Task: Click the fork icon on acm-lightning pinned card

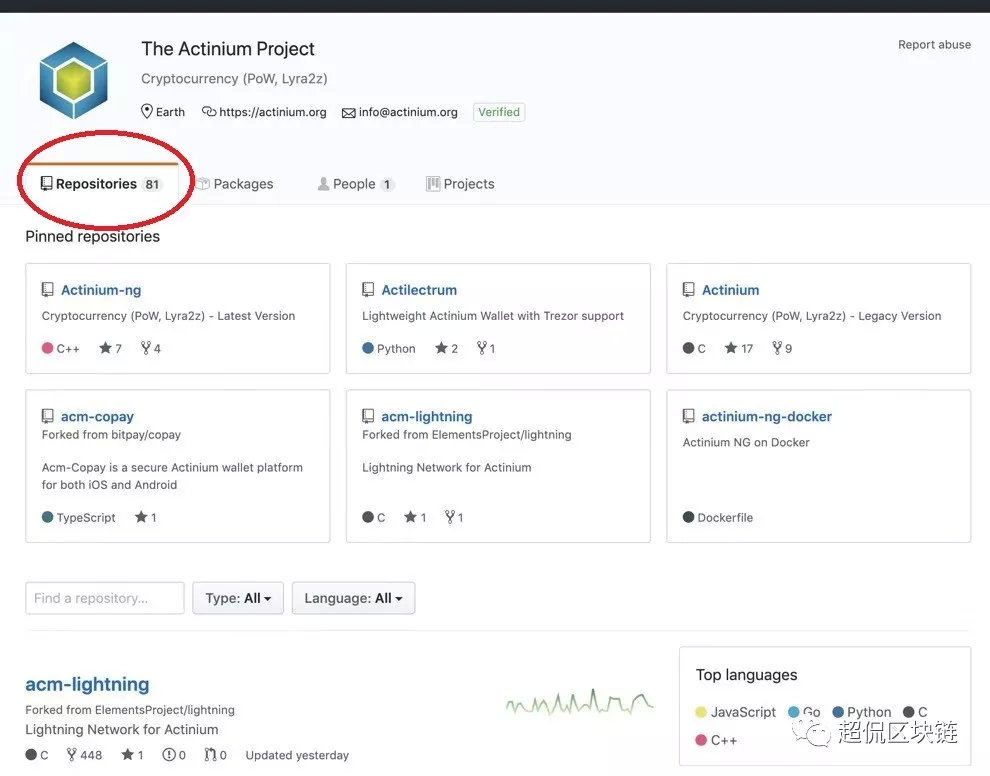Action: [452, 518]
